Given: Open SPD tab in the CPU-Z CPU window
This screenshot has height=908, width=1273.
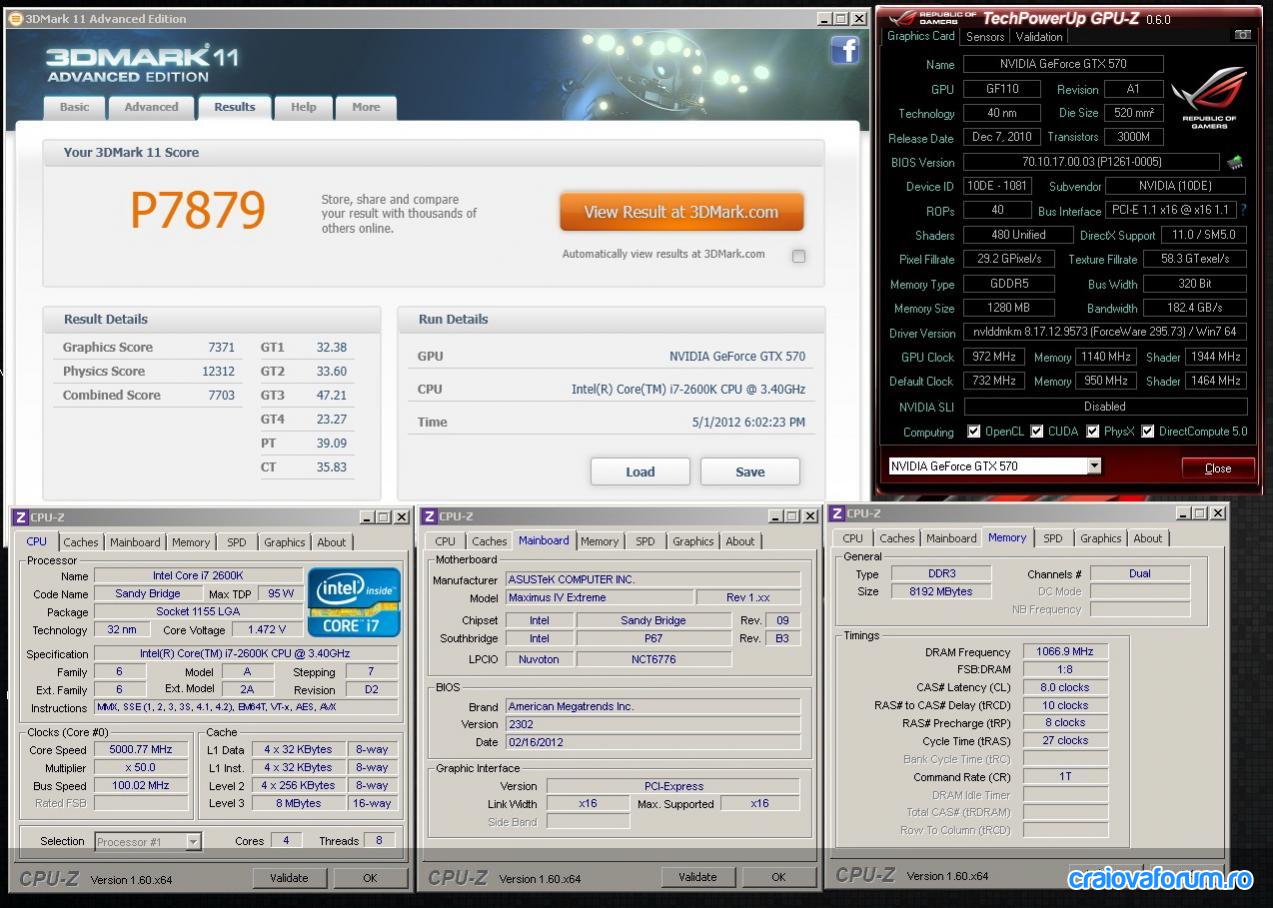Looking at the screenshot, I should (236, 542).
